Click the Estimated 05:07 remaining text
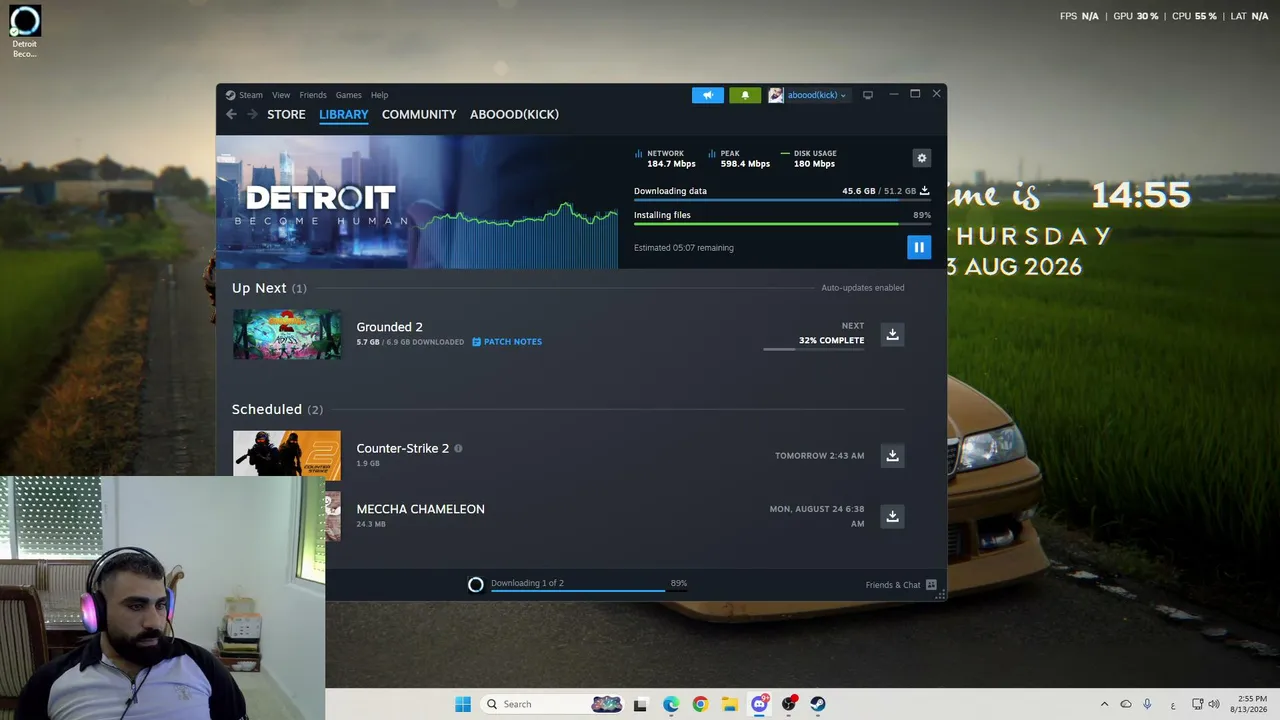Viewport: 1280px width, 720px height. click(x=684, y=248)
